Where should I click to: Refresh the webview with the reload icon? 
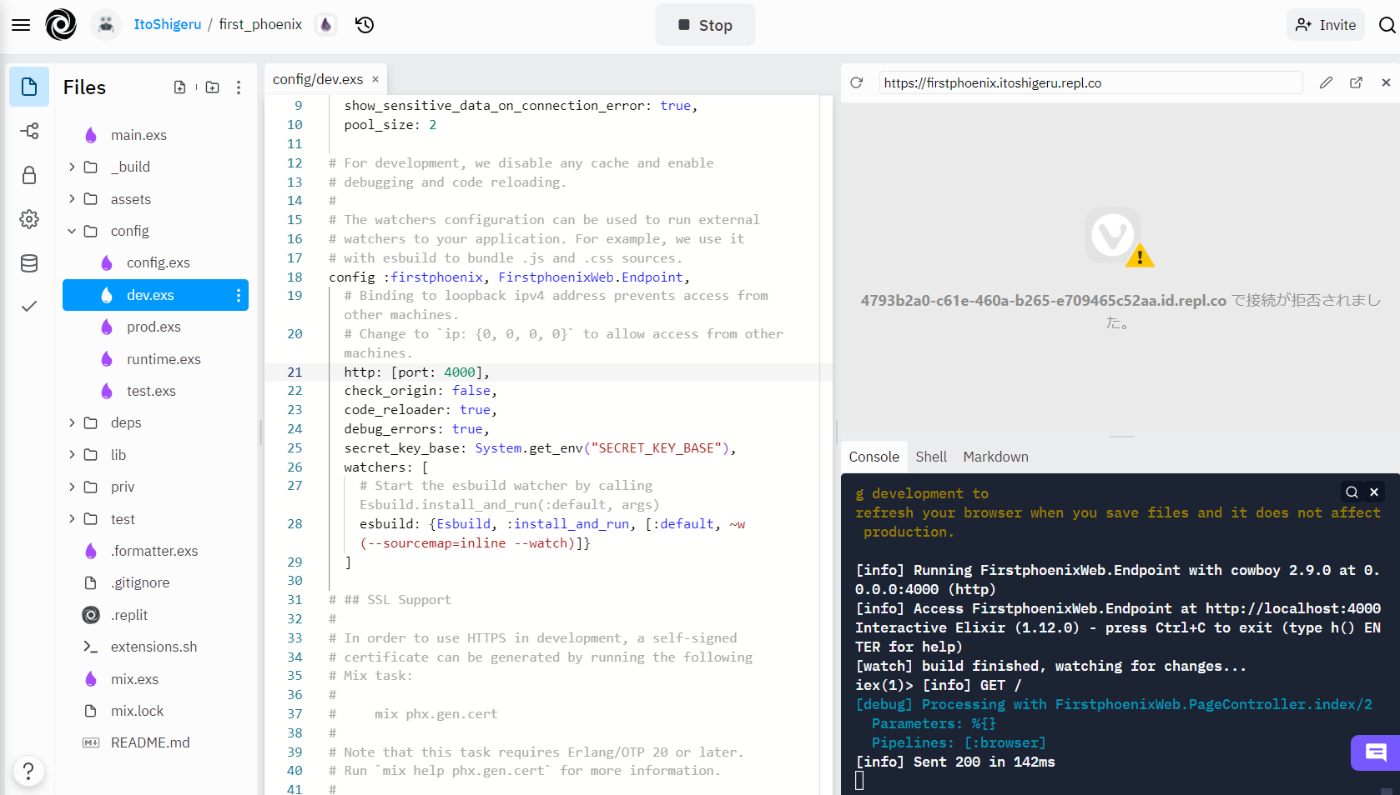tap(856, 81)
